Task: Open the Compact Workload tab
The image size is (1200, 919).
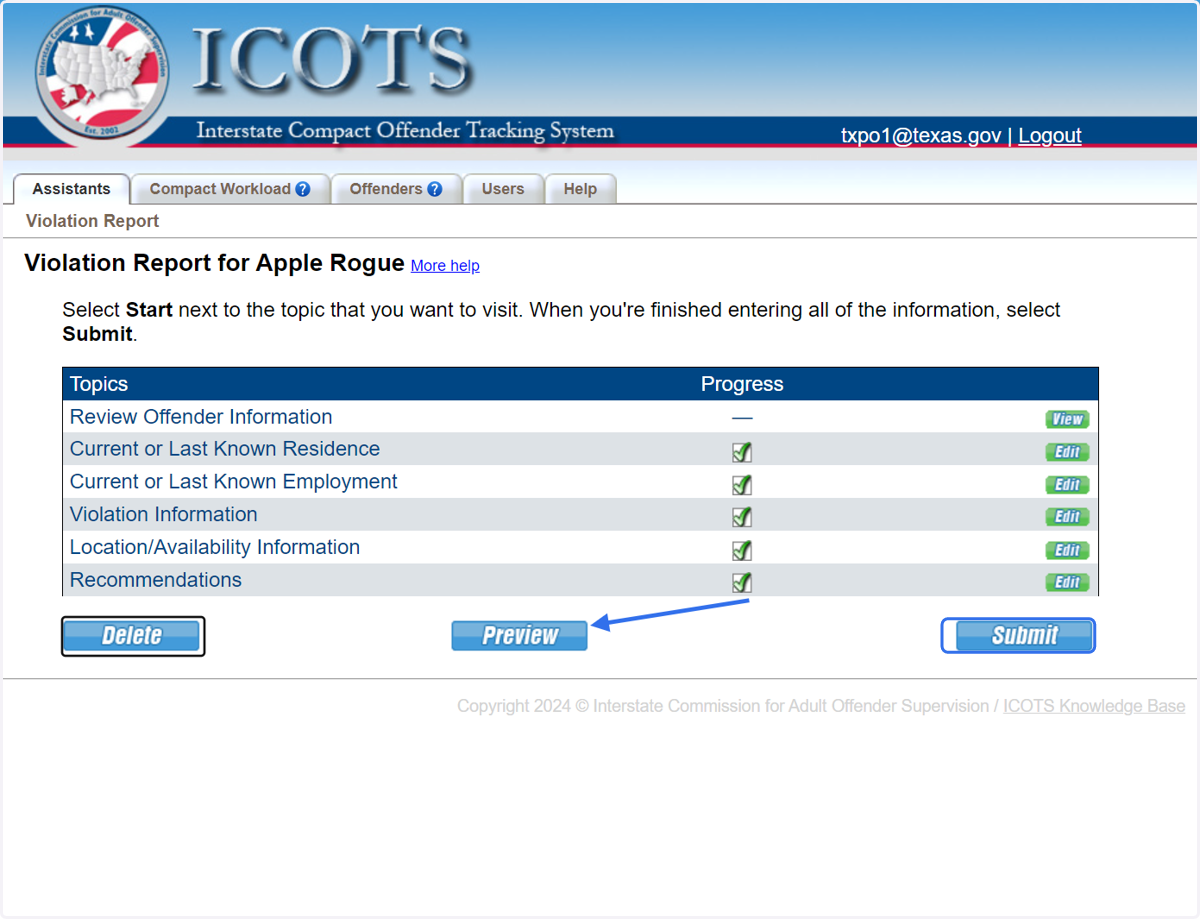Action: click(x=230, y=189)
